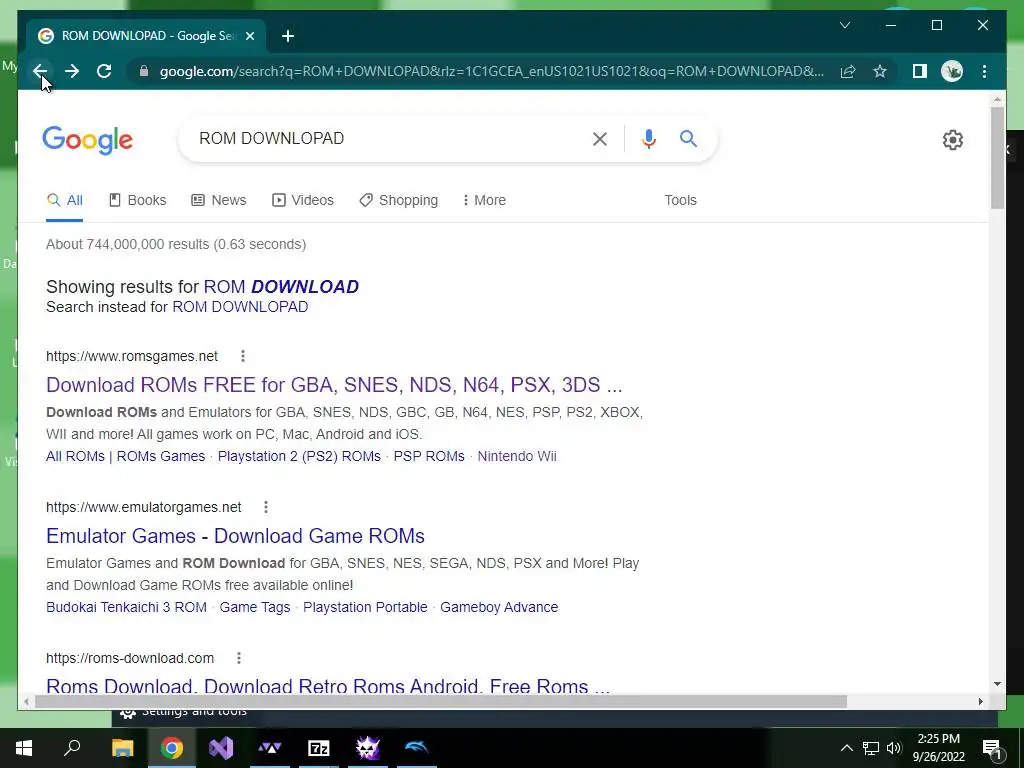The image size is (1024, 768).
Task: Switch to the Books tab
Action: (138, 200)
